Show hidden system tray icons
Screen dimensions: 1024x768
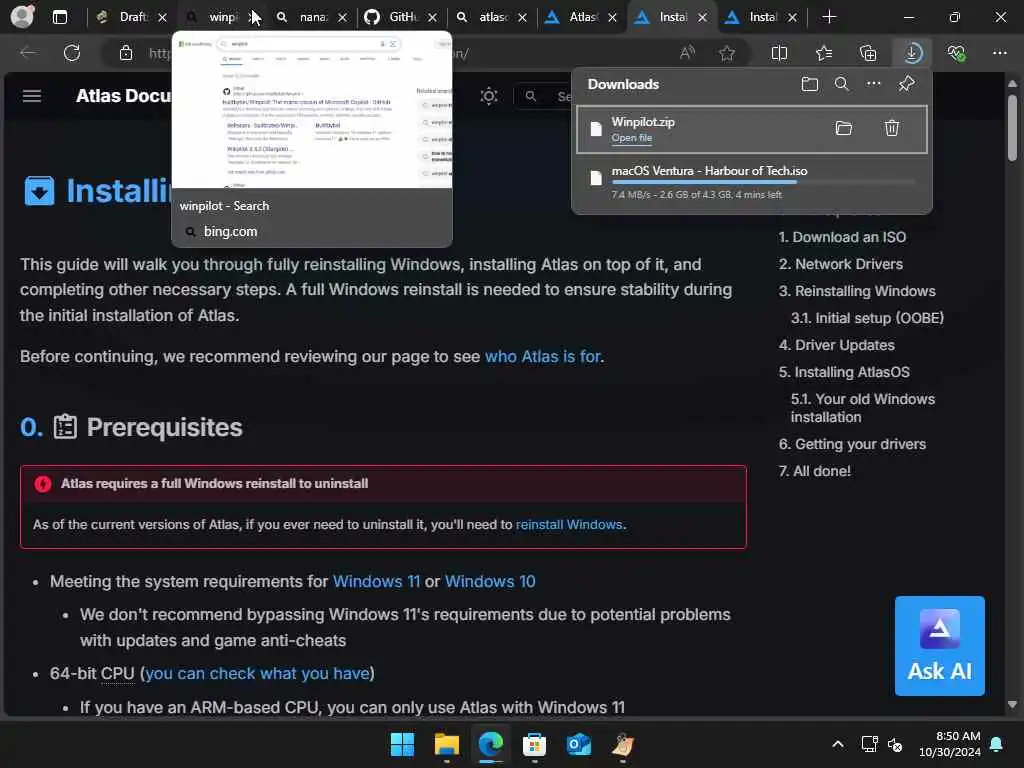point(838,744)
